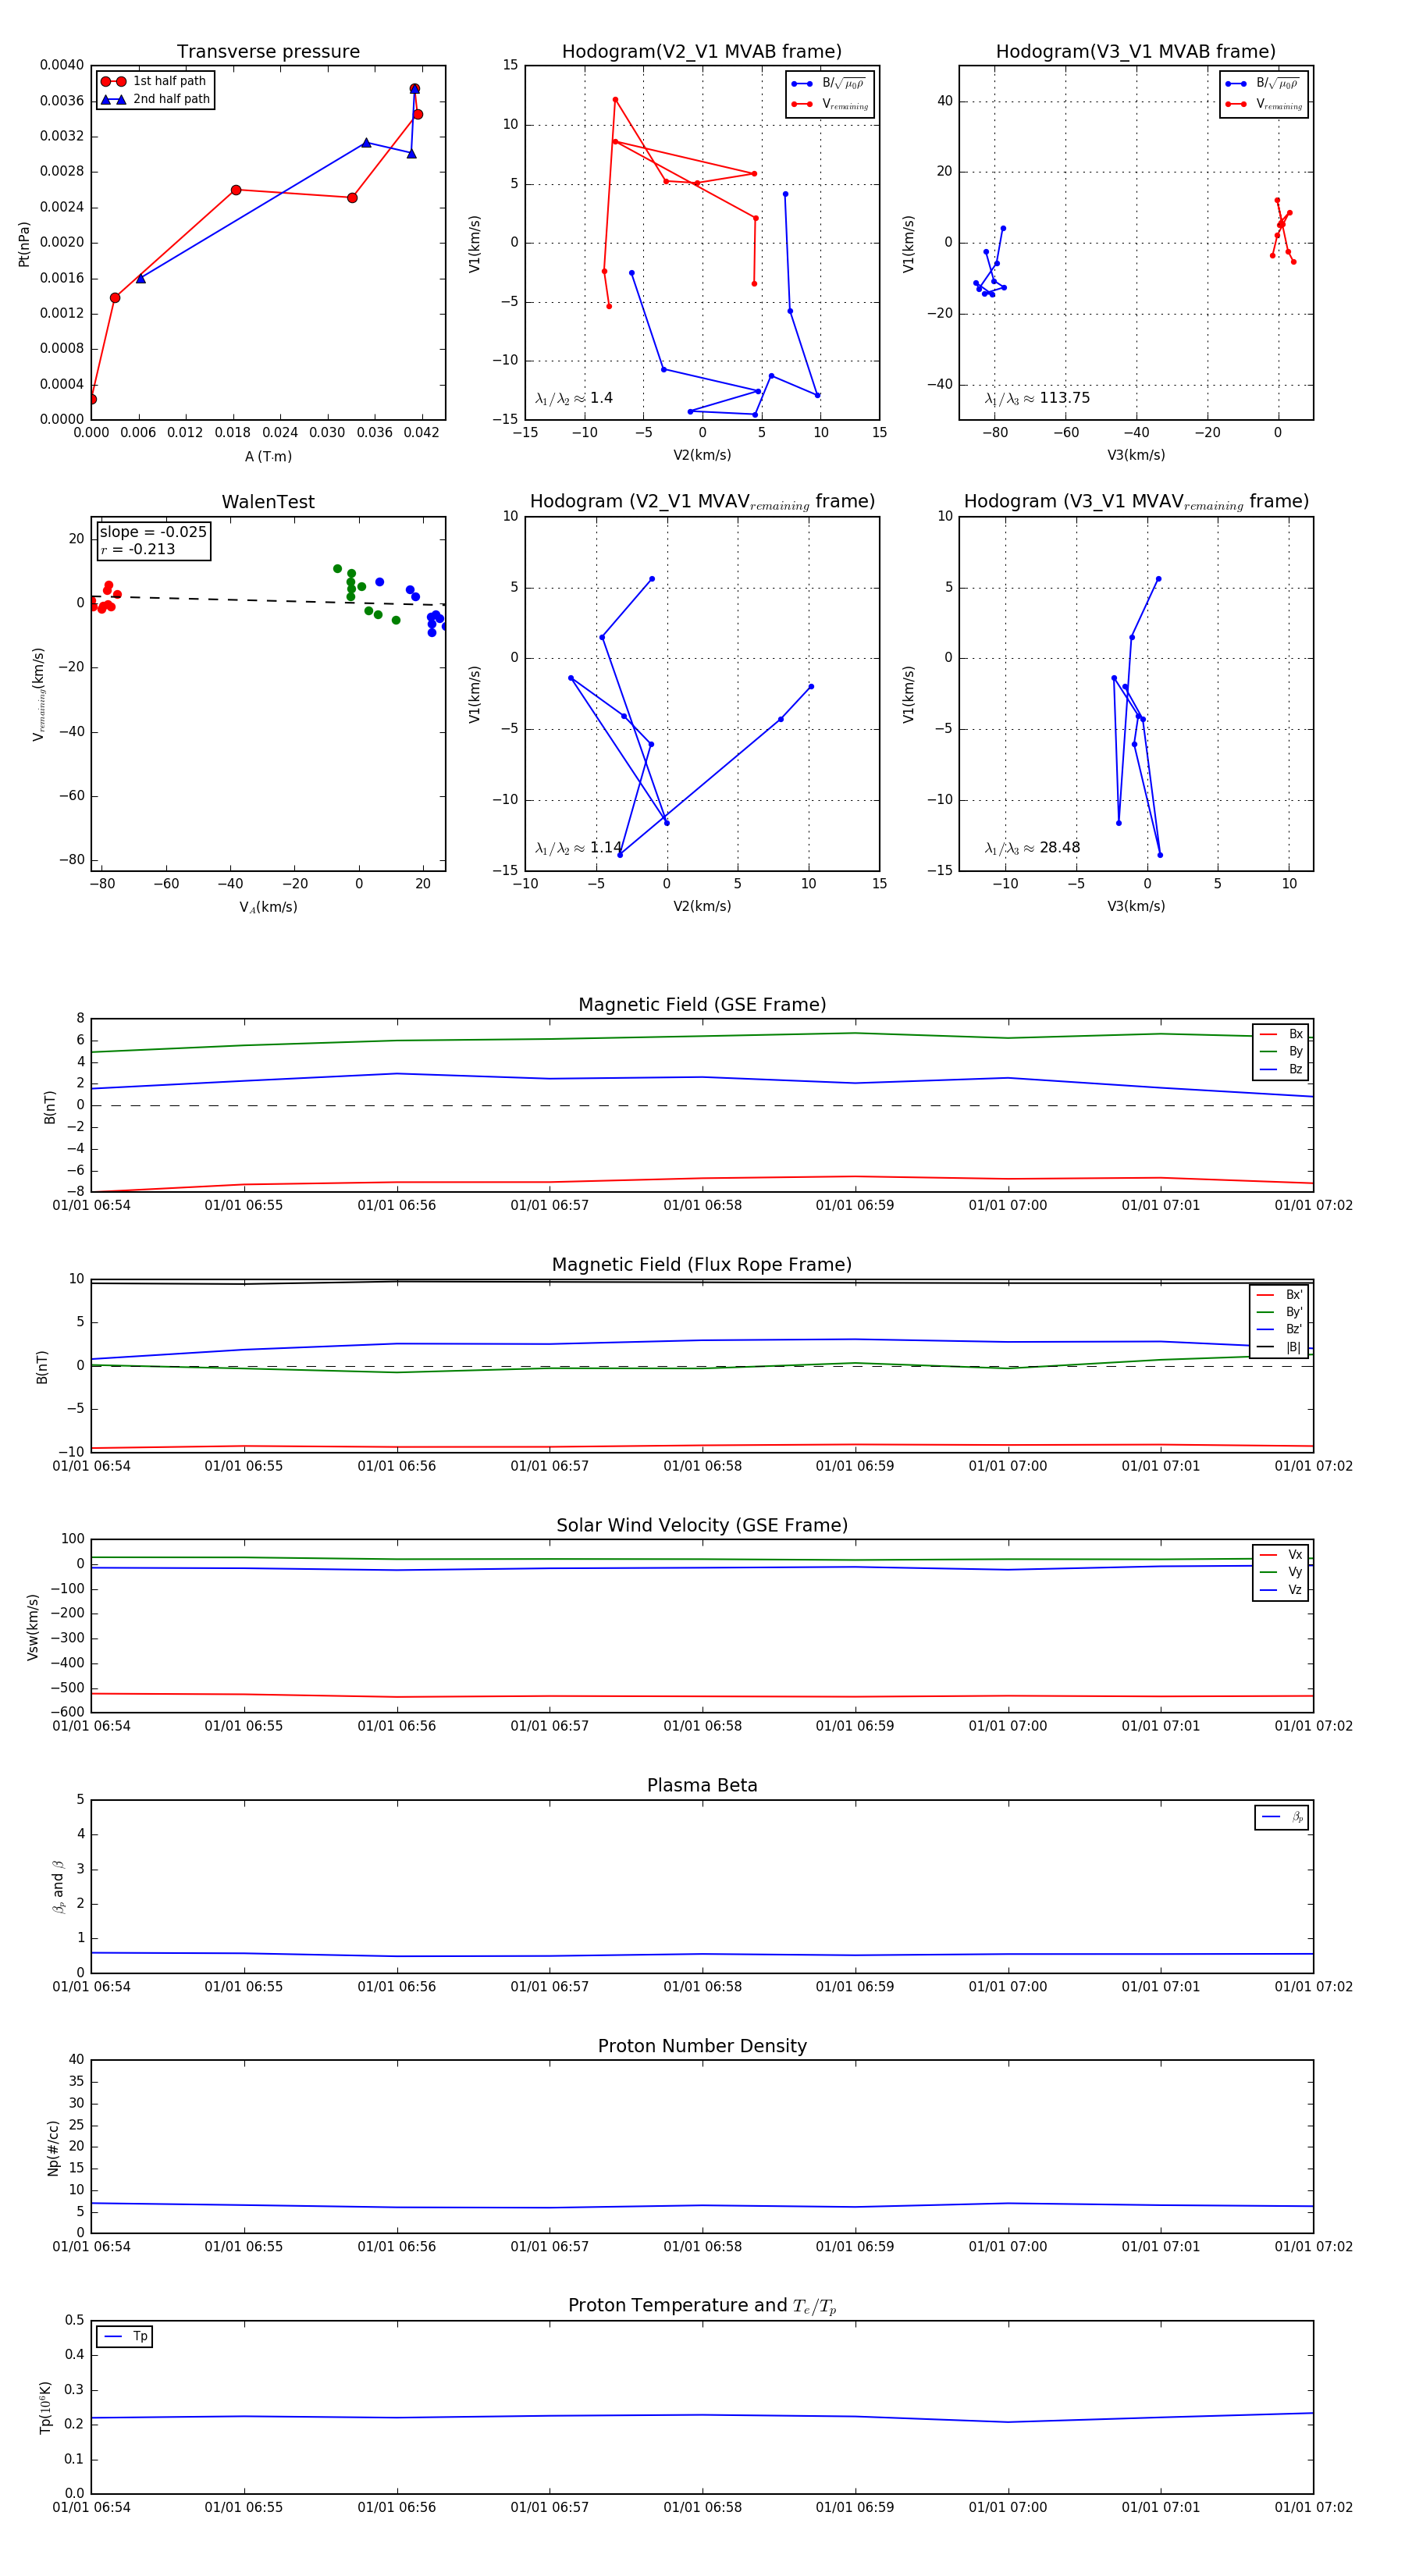The height and width of the screenshot is (2576, 1405).
Task: Select the '1st half path' legend entry
Action: click(x=155, y=81)
